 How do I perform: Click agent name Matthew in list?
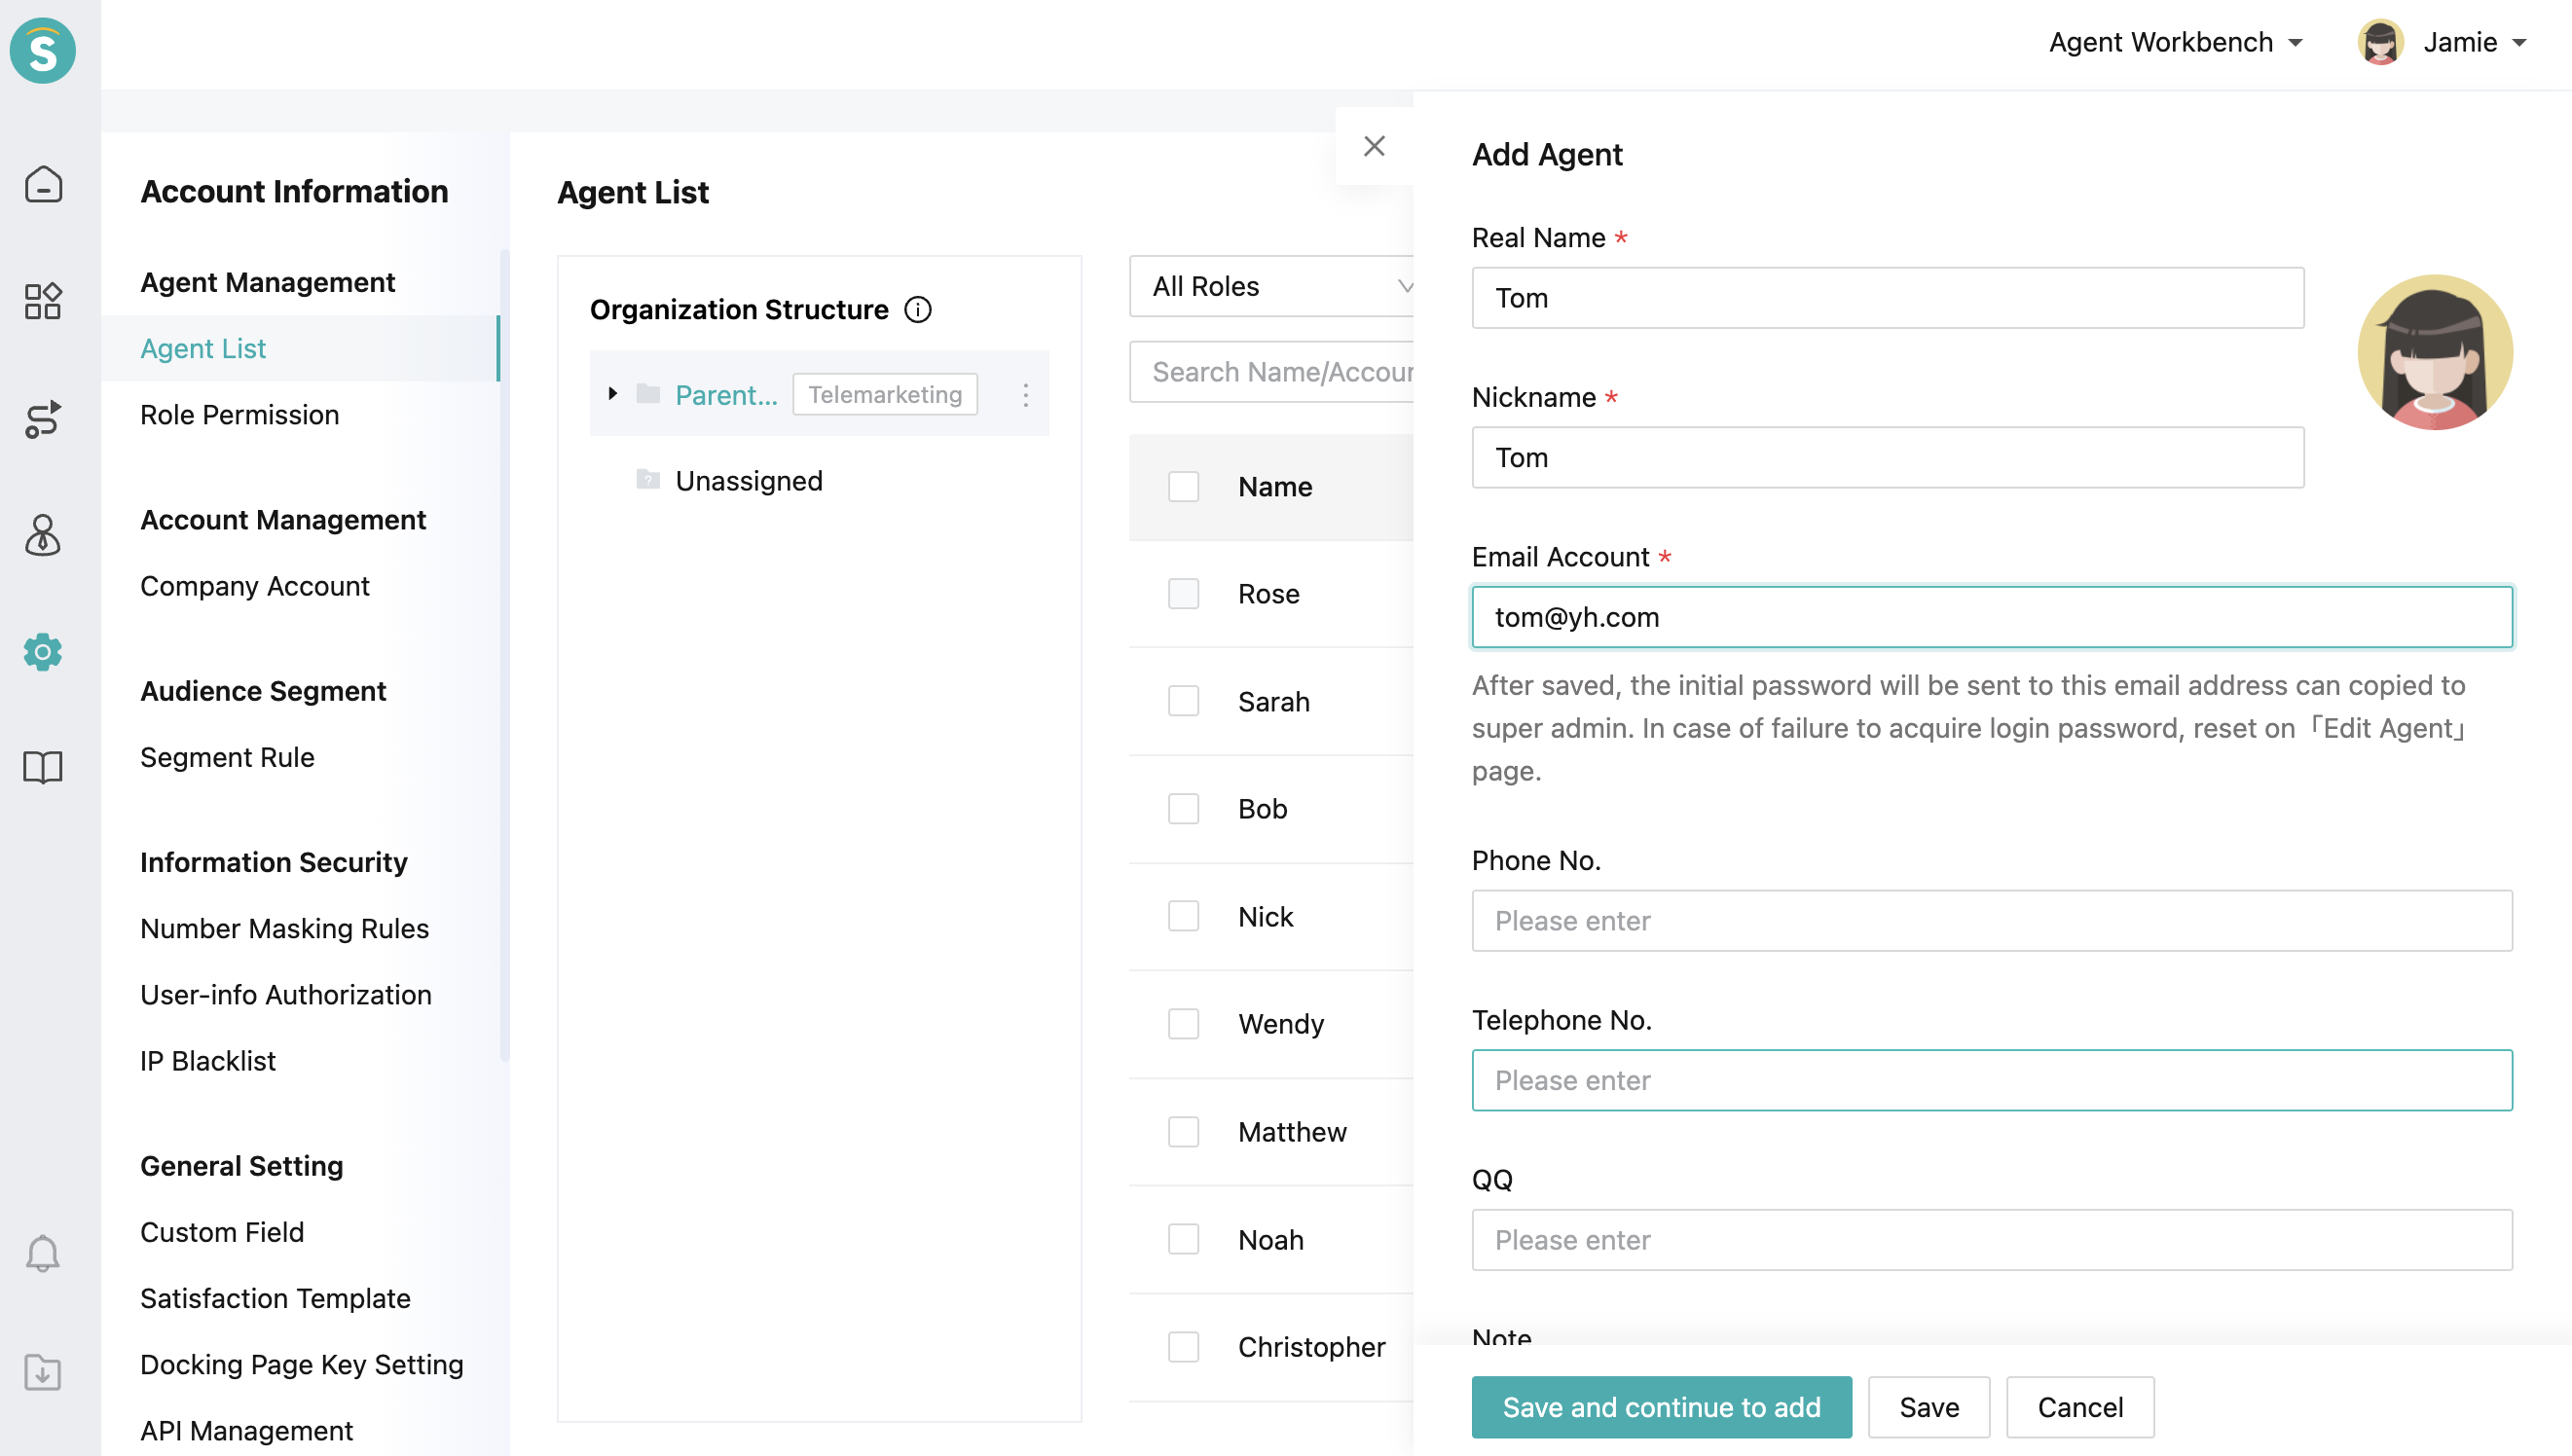1292,1132
